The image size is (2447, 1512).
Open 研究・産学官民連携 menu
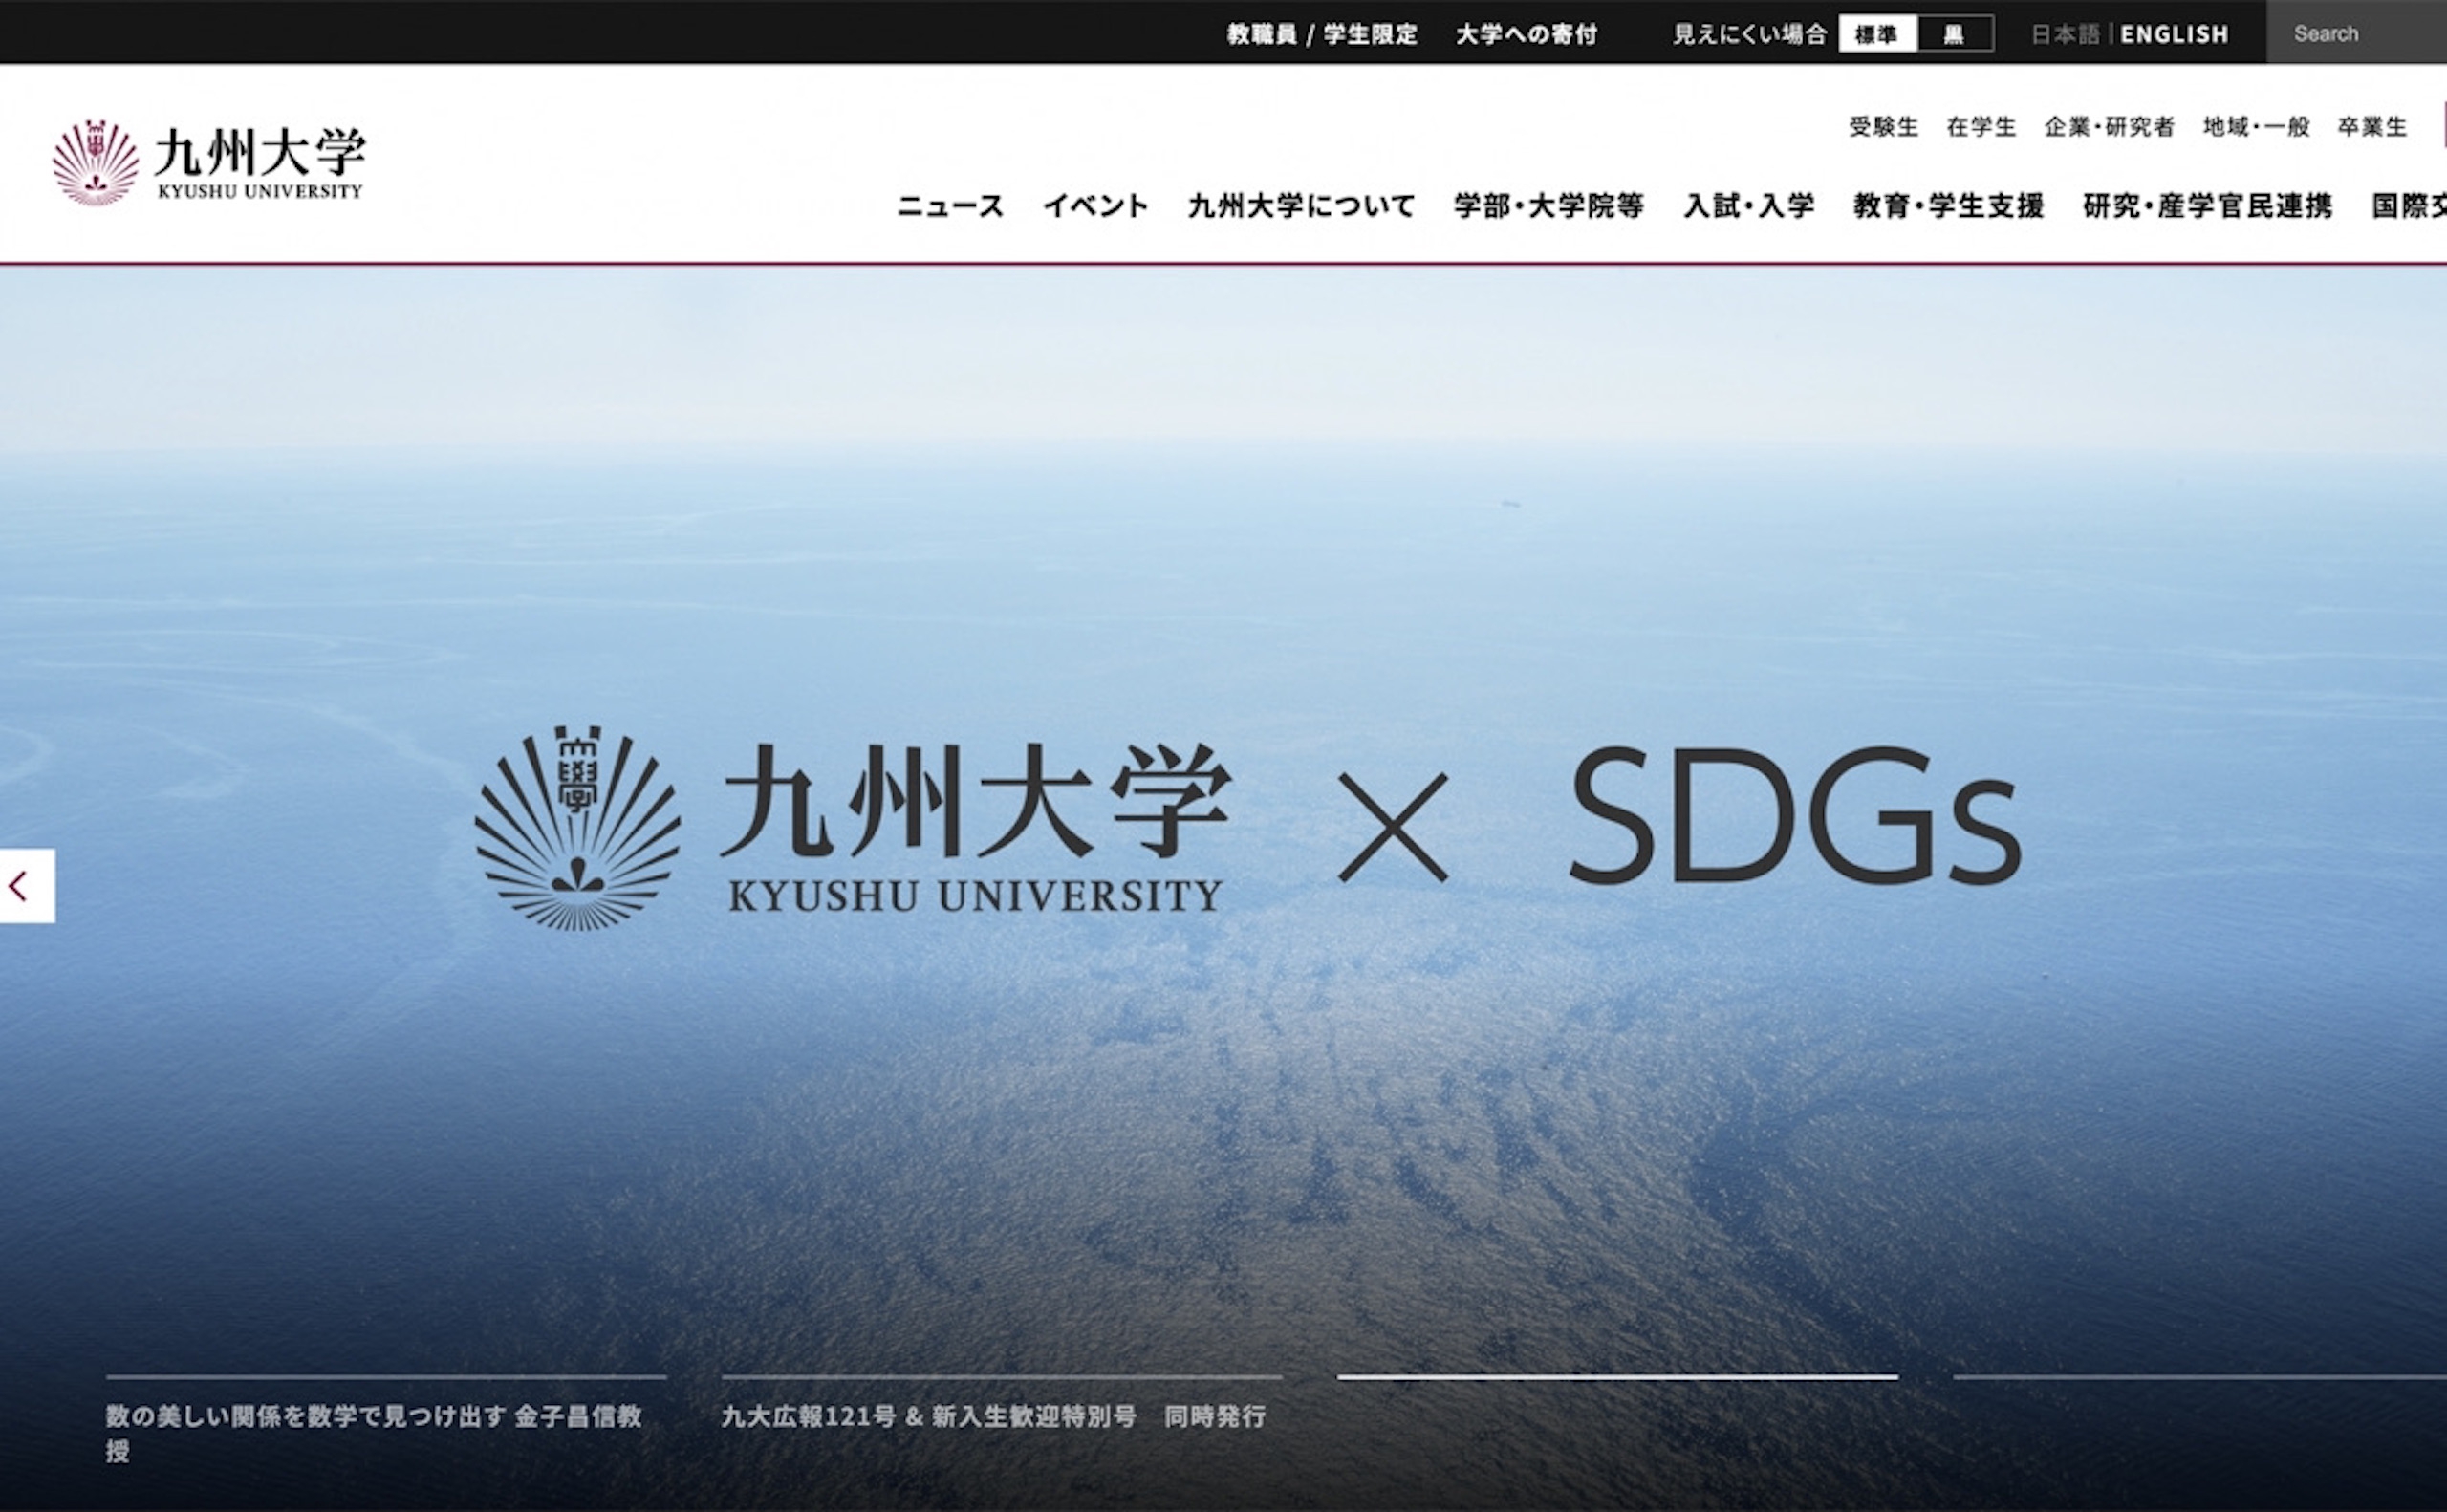click(2208, 206)
